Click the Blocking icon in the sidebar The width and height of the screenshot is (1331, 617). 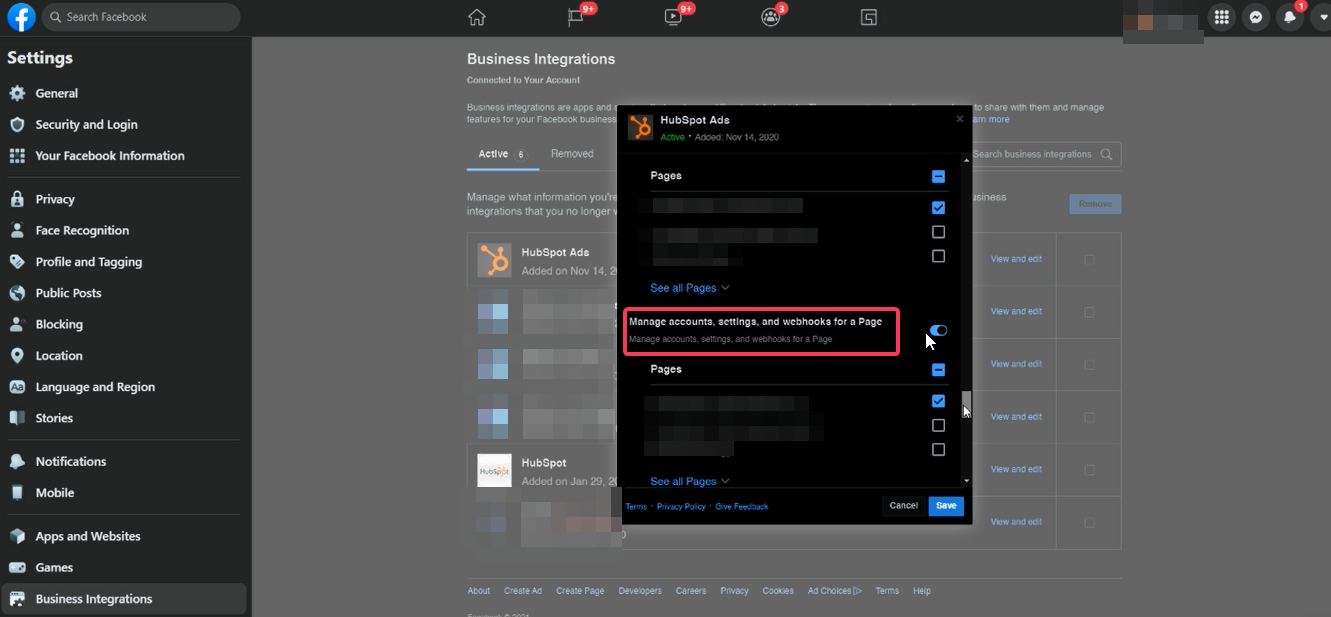pos(17,324)
